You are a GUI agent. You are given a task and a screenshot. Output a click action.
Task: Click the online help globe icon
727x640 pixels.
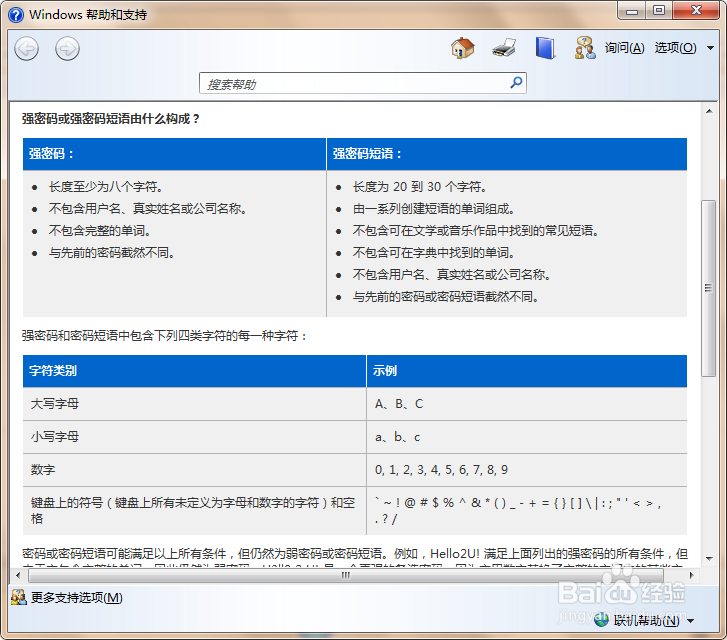click(601, 620)
